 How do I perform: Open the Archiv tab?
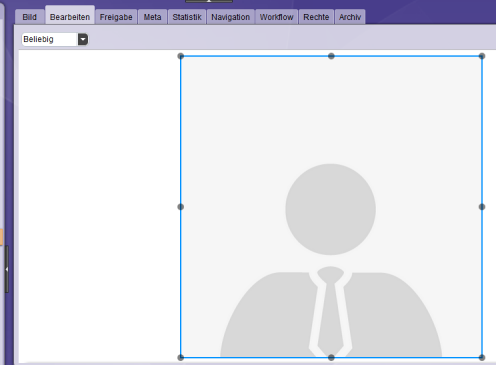[x=350, y=17]
